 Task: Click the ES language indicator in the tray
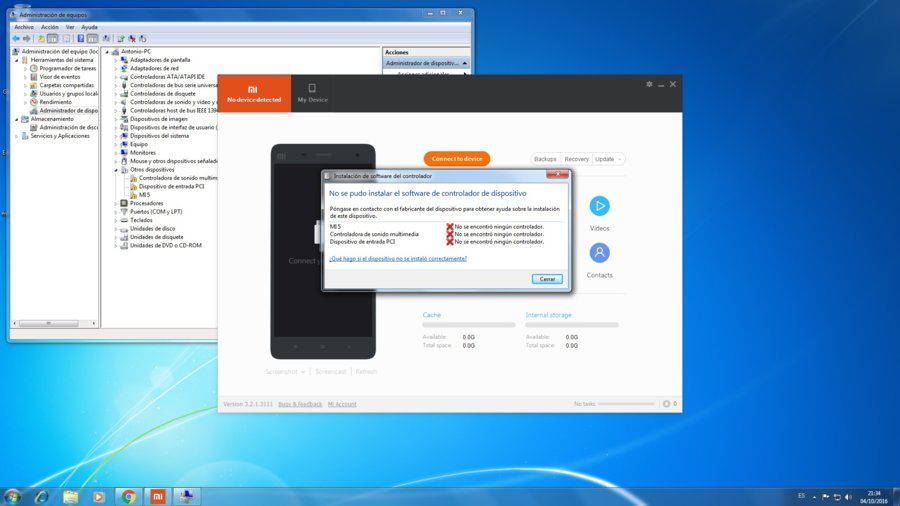pyautogui.click(x=801, y=496)
